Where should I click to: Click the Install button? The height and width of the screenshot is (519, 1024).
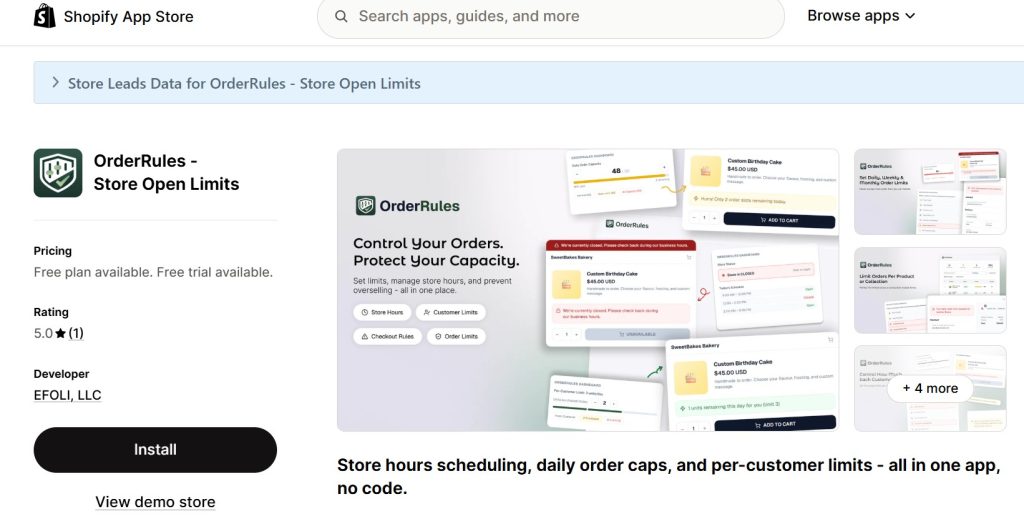pos(155,450)
